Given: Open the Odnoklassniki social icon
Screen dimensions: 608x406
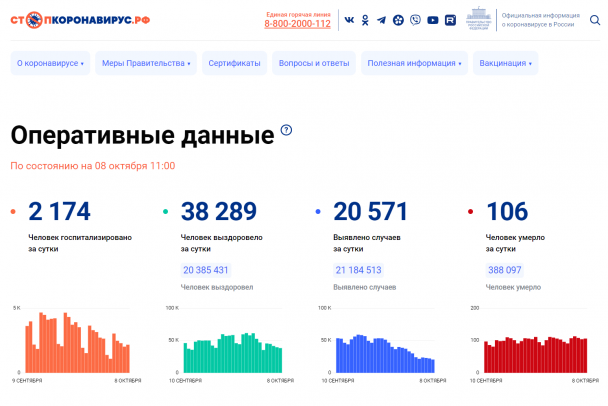Looking at the screenshot, I should (365, 20).
